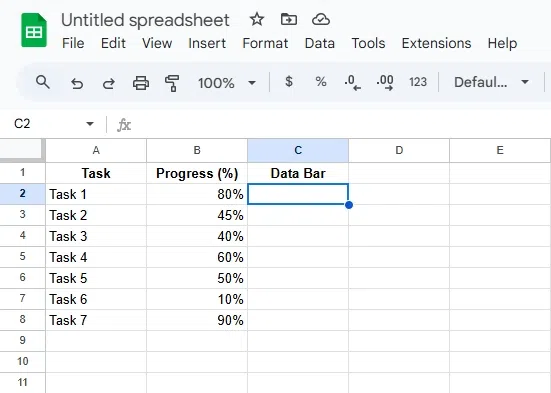This screenshot has height=393, width=551.
Task: Select the 10% progress cell
Action: tap(197, 299)
